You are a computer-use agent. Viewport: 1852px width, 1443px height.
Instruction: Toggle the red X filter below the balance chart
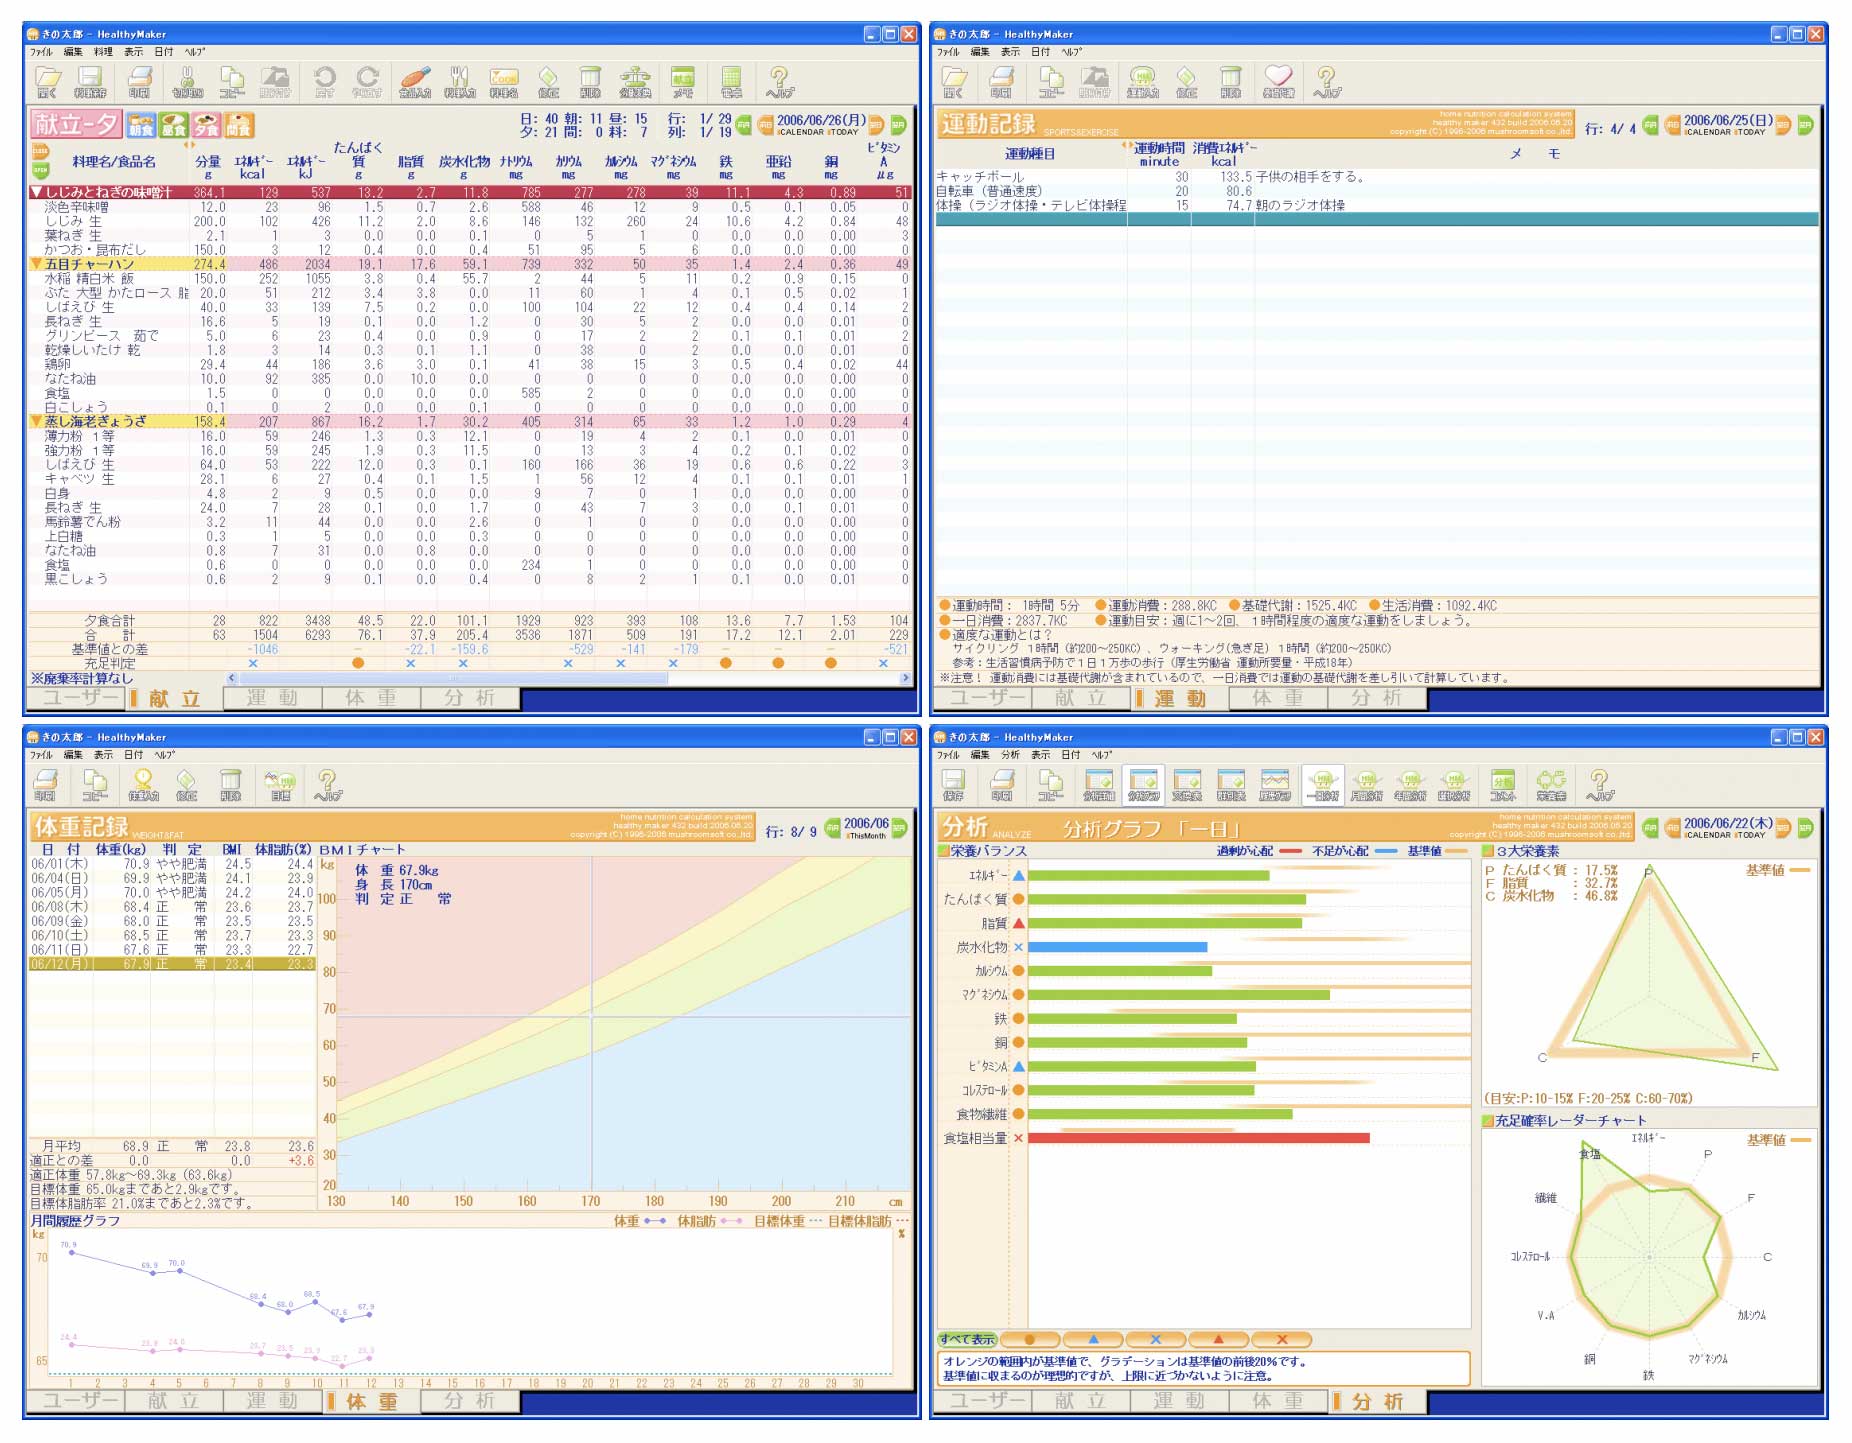1282,1339
